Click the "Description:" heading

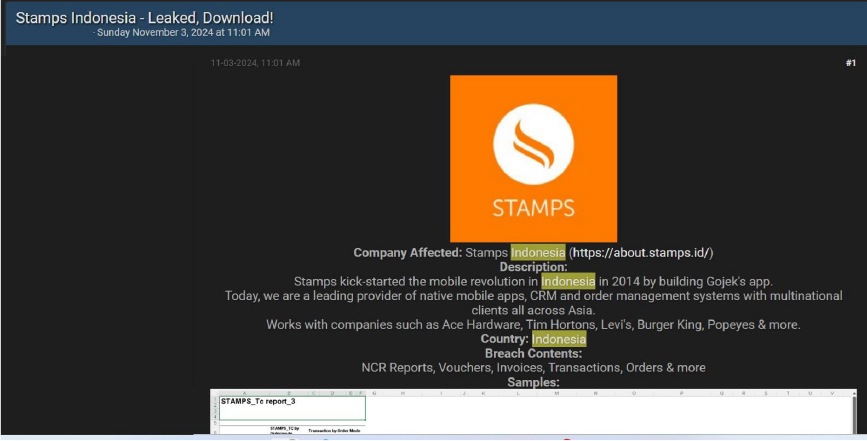click(x=534, y=267)
